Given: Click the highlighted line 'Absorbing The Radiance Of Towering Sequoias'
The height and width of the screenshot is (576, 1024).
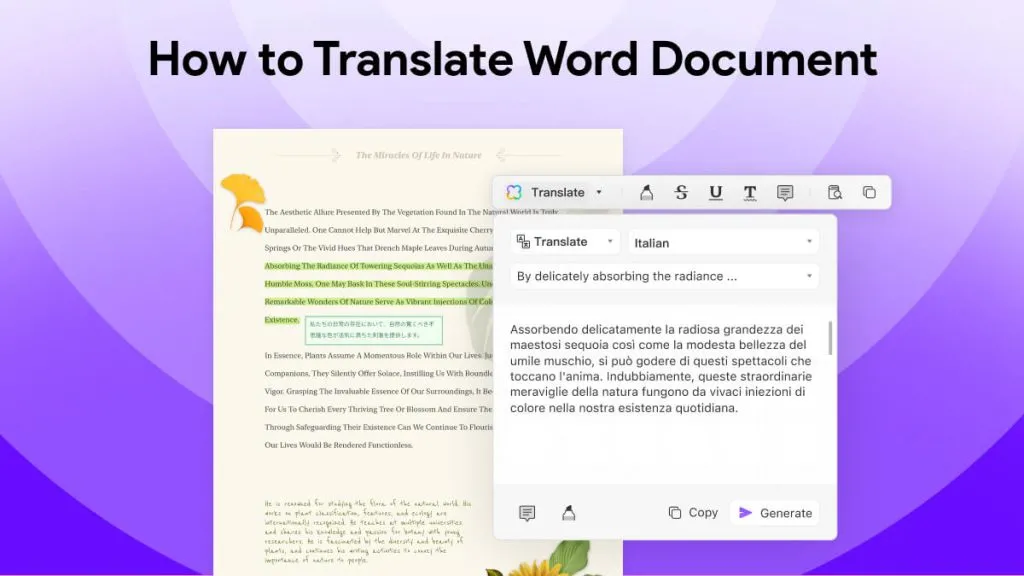Looking at the screenshot, I should (378, 266).
